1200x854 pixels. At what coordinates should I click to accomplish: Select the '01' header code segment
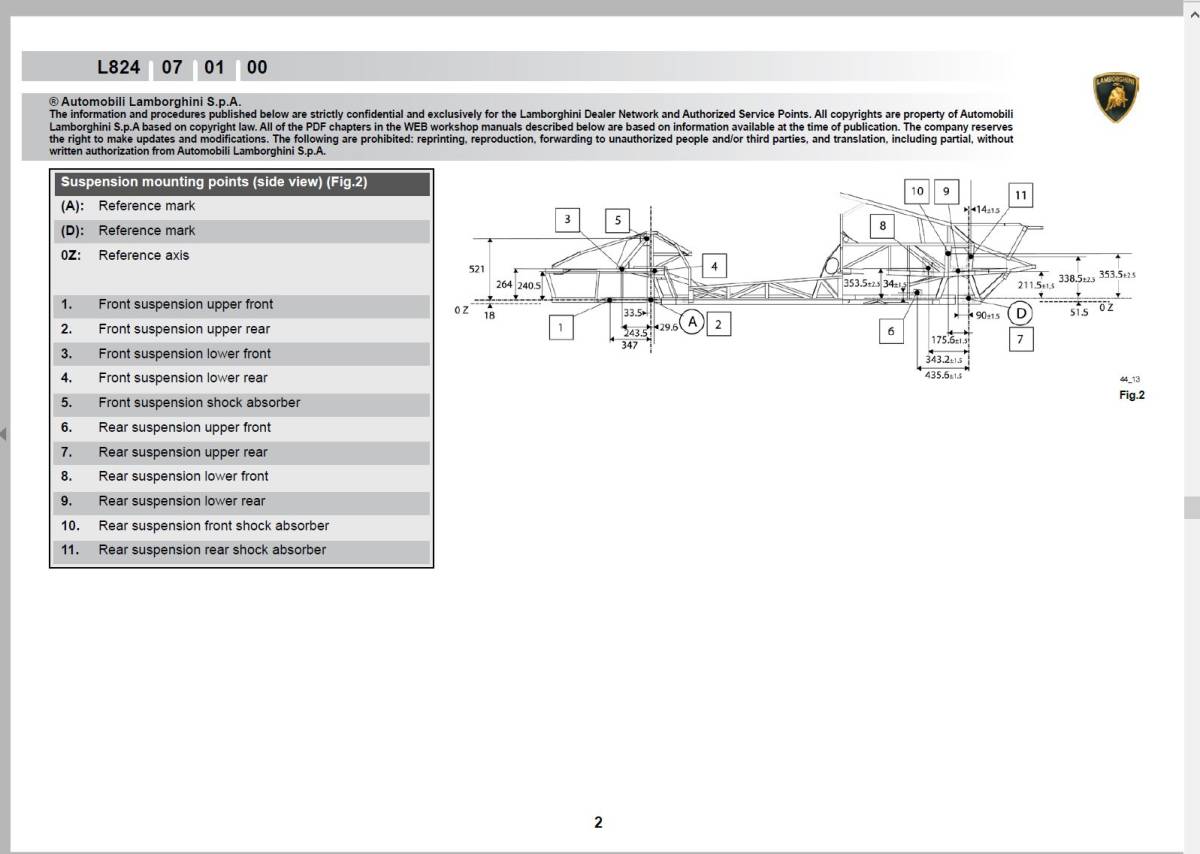point(214,67)
